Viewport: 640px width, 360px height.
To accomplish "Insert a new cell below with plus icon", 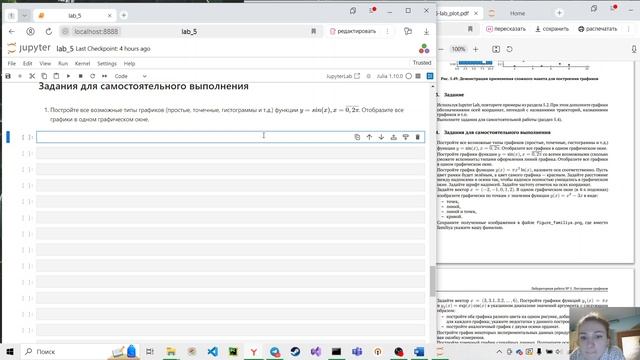I will click(x=20, y=76).
